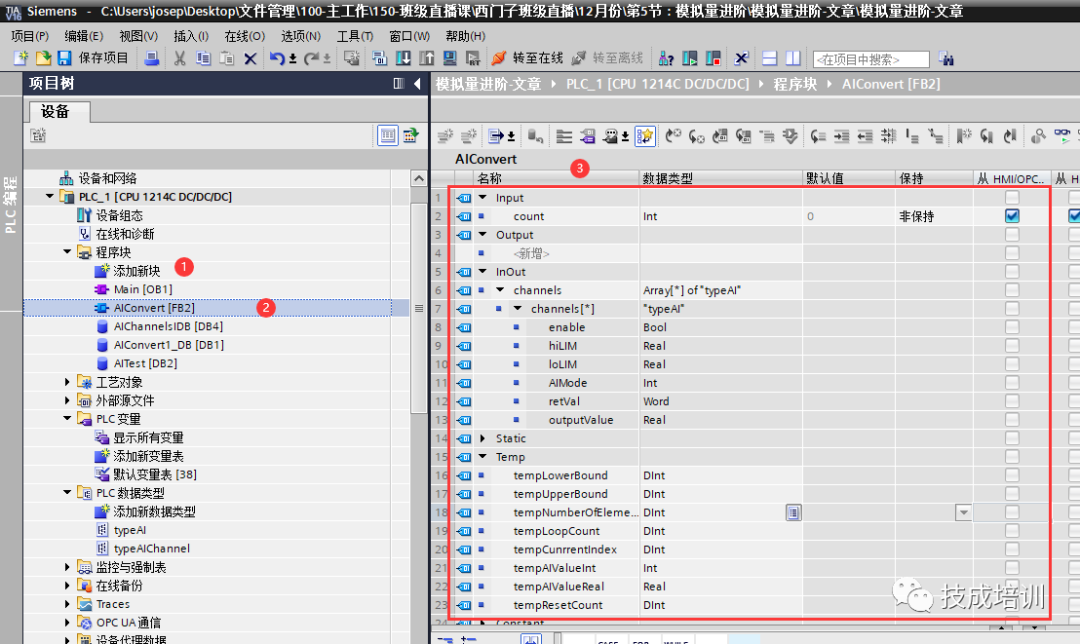Image resolution: width=1080 pixels, height=644 pixels.
Task: Click the PLC 编程 side tab
Action: 10,204
